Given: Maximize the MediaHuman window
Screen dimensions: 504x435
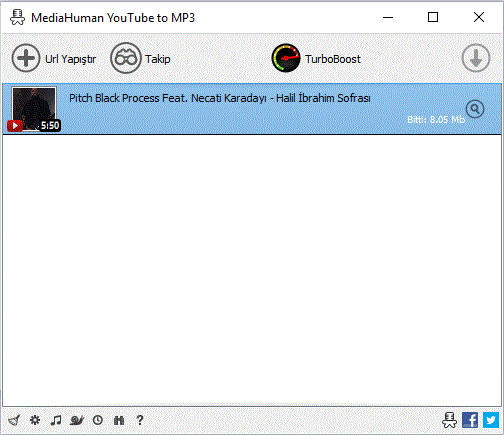Looking at the screenshot, I should pyautogui.click(x=433, y=17).
